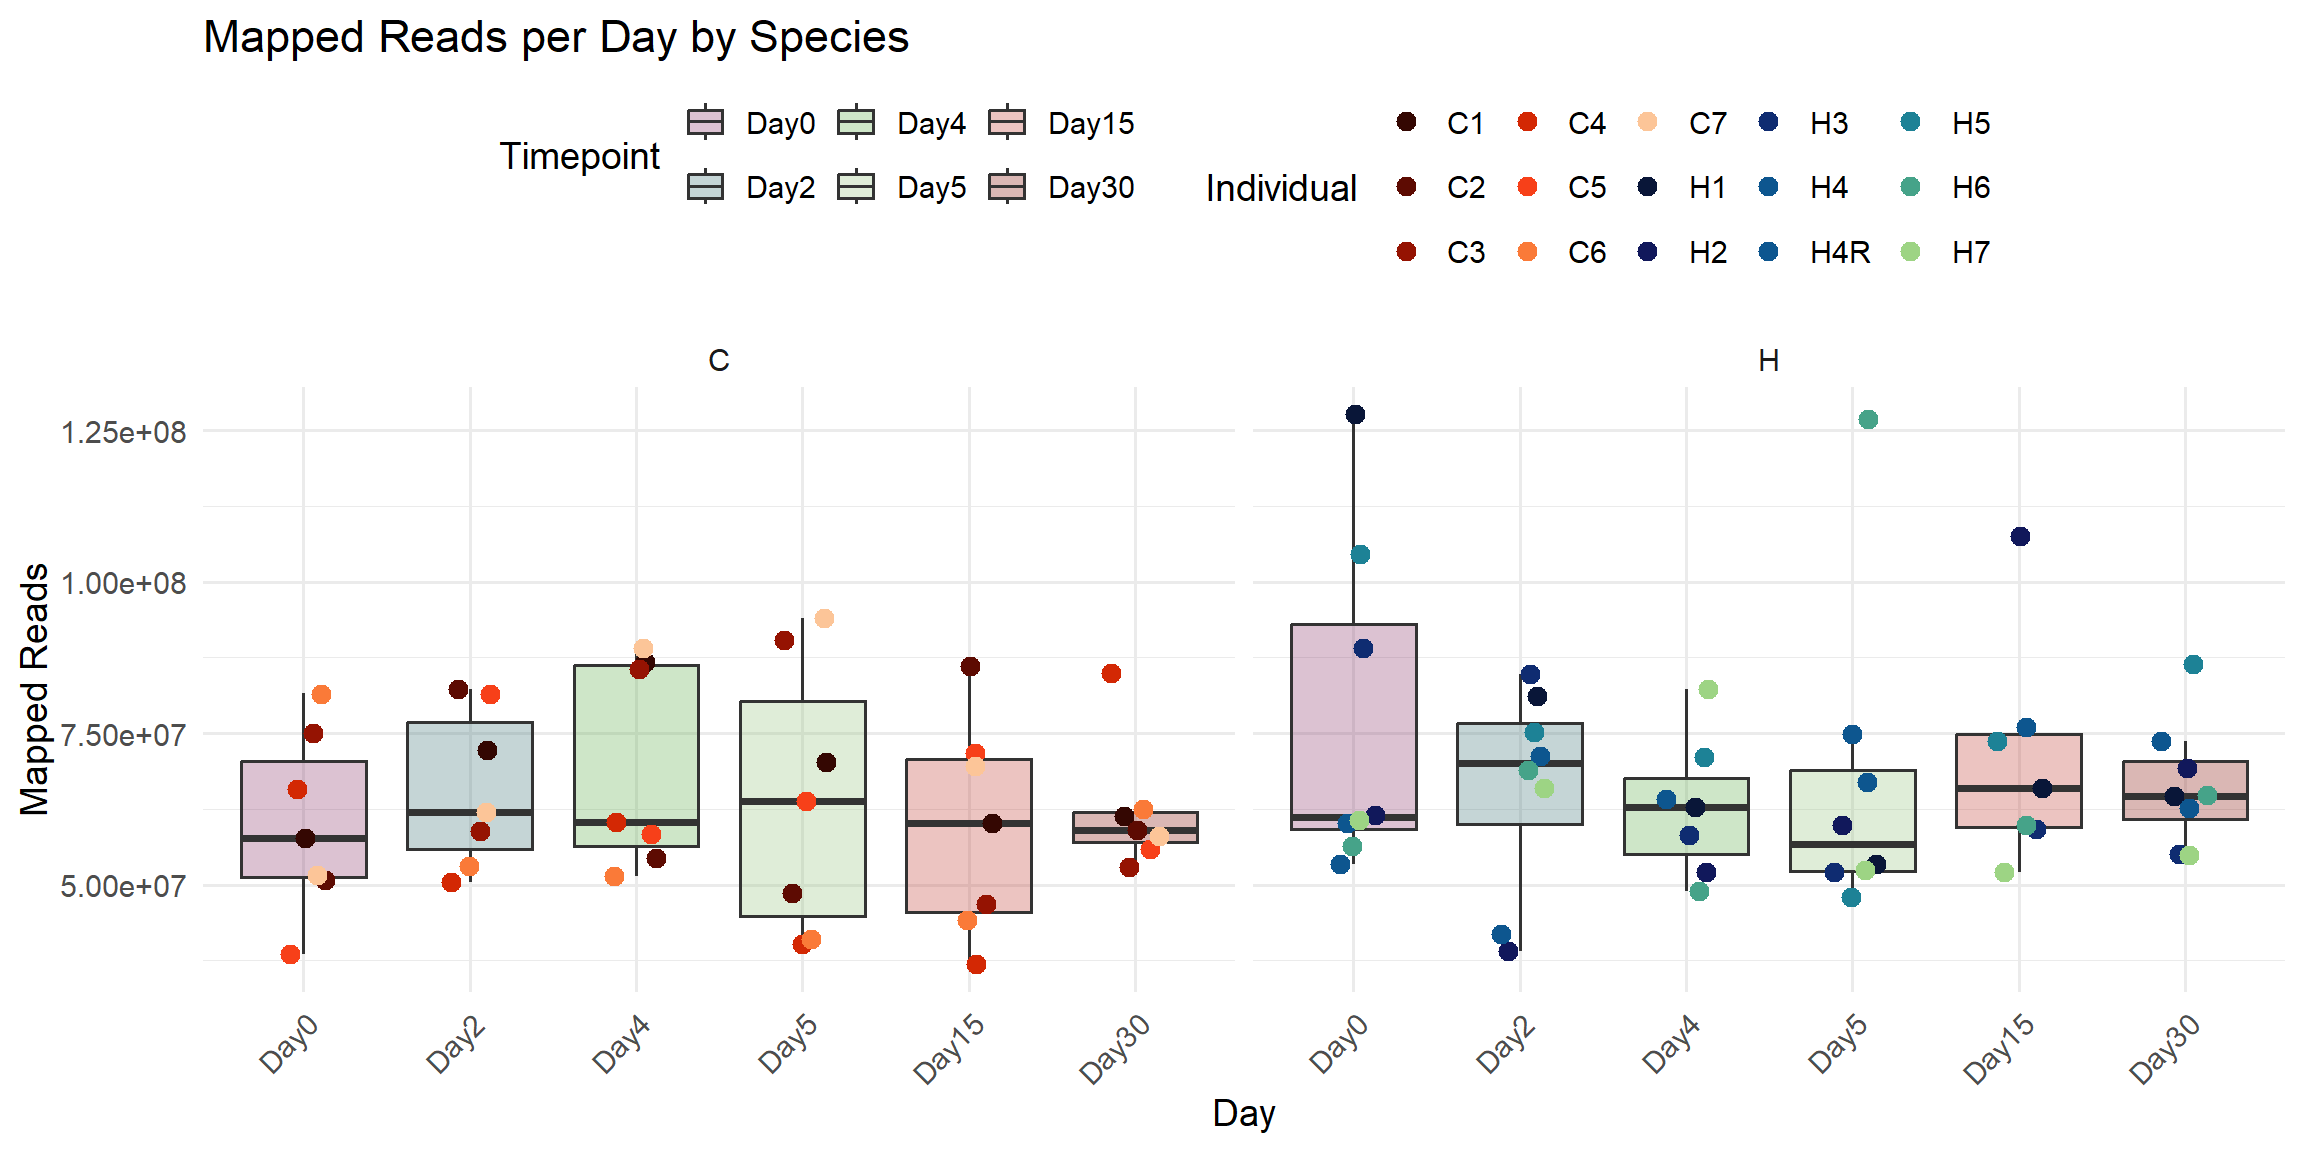Click the Day30 boxplot legend key
The width and height of the screenshot is (2304, 1152).
point(1008,186)
